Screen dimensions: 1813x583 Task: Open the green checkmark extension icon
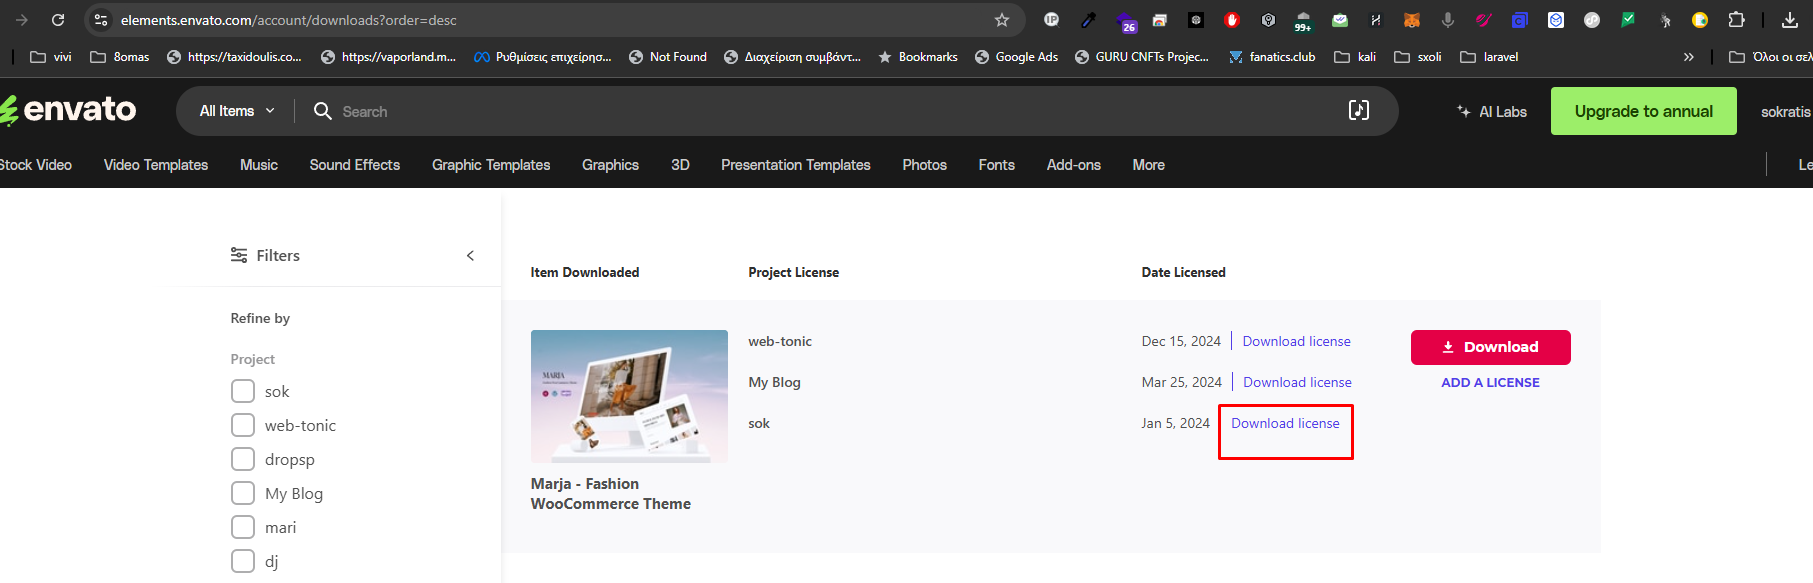1628,20
